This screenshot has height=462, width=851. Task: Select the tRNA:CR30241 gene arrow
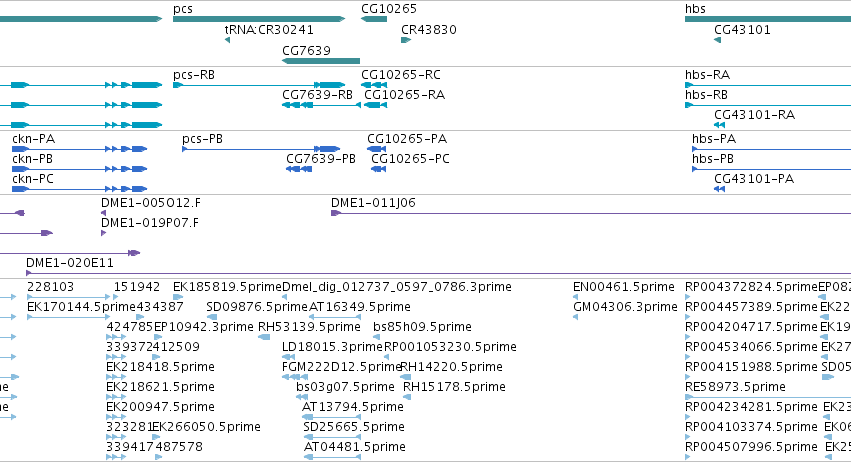click(x=227, y=40)
